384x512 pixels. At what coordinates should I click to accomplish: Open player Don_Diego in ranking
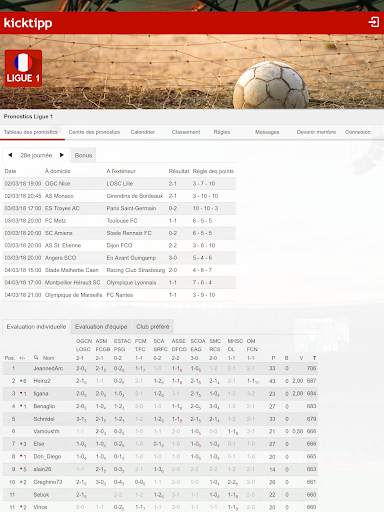tap(47, 456)
